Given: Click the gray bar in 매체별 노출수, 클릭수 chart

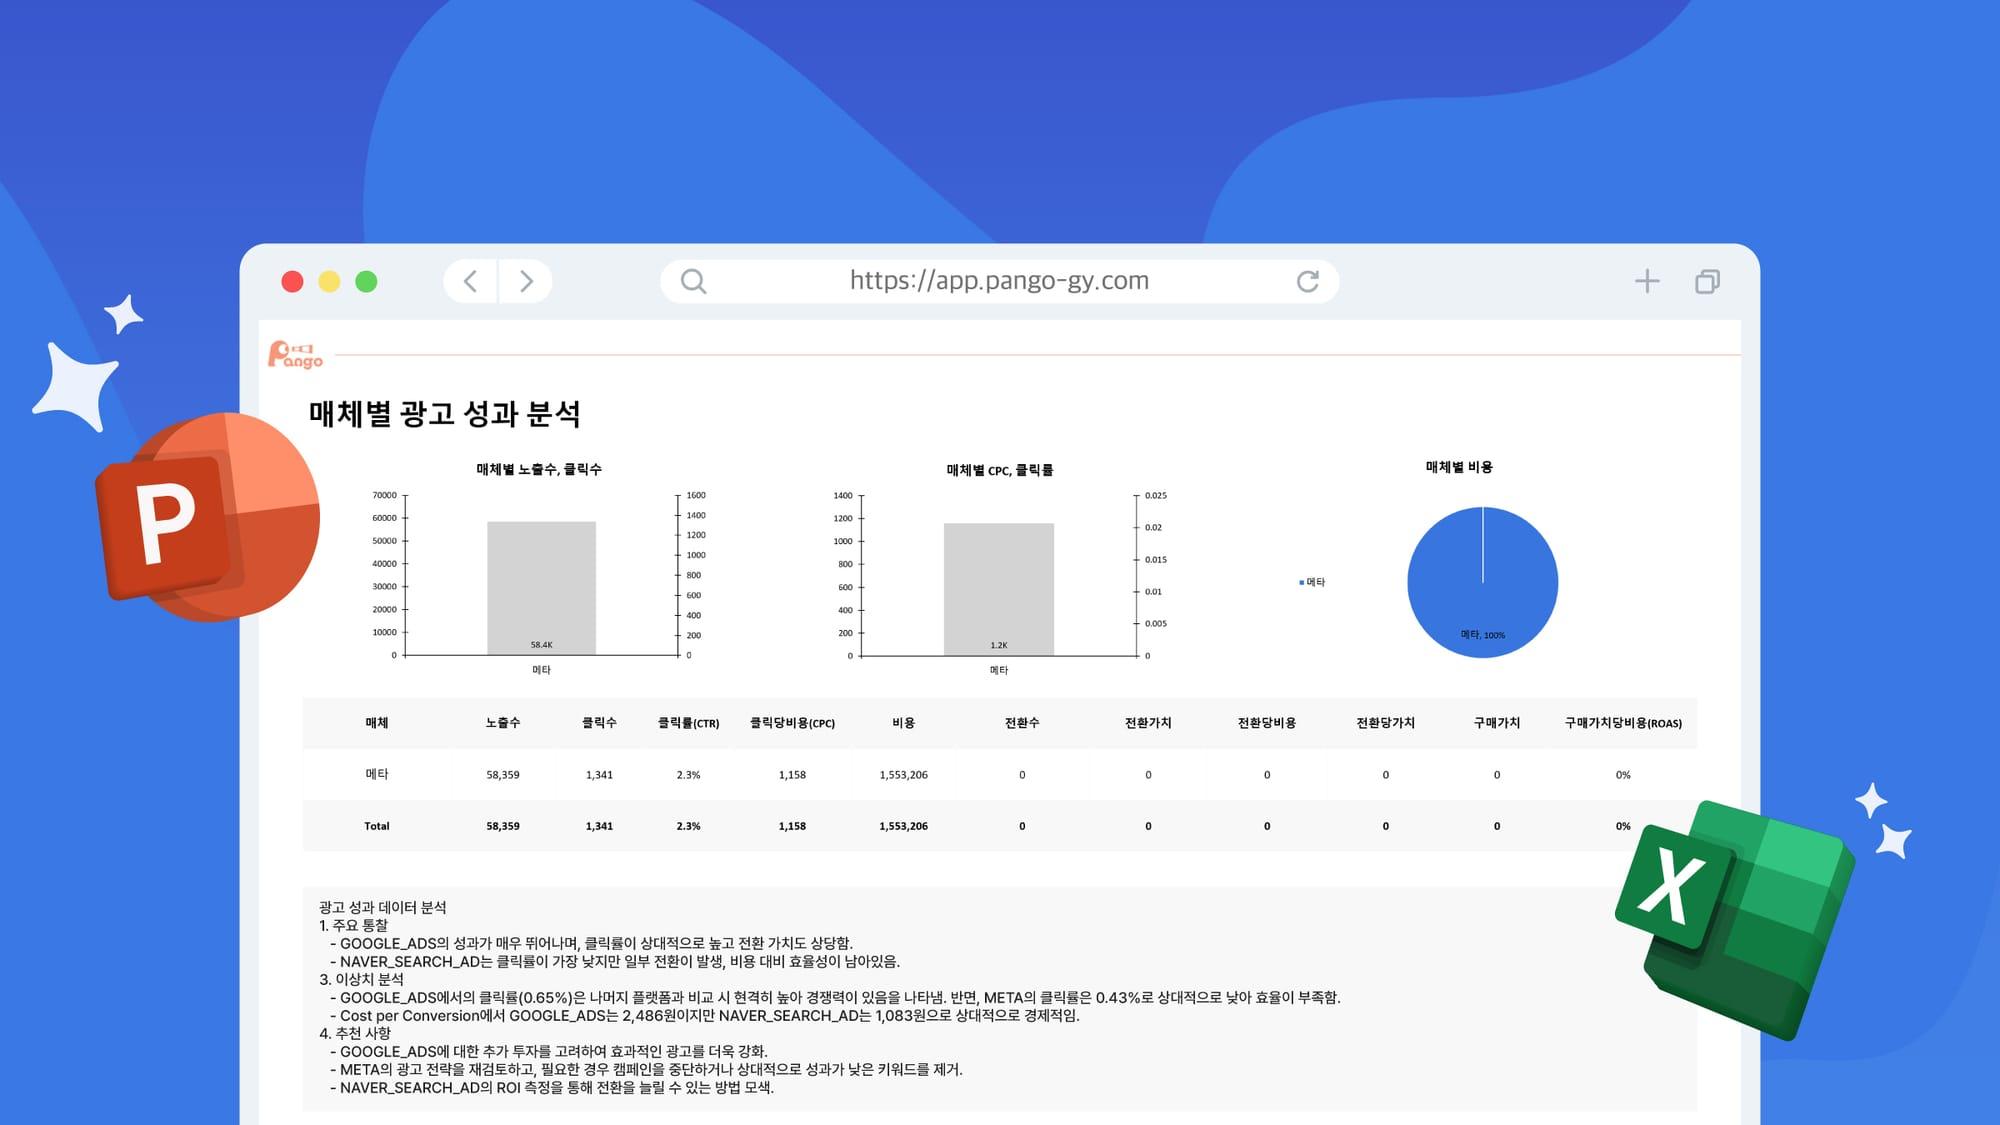Looking at the screenshot, I should [x=541, y=588].
